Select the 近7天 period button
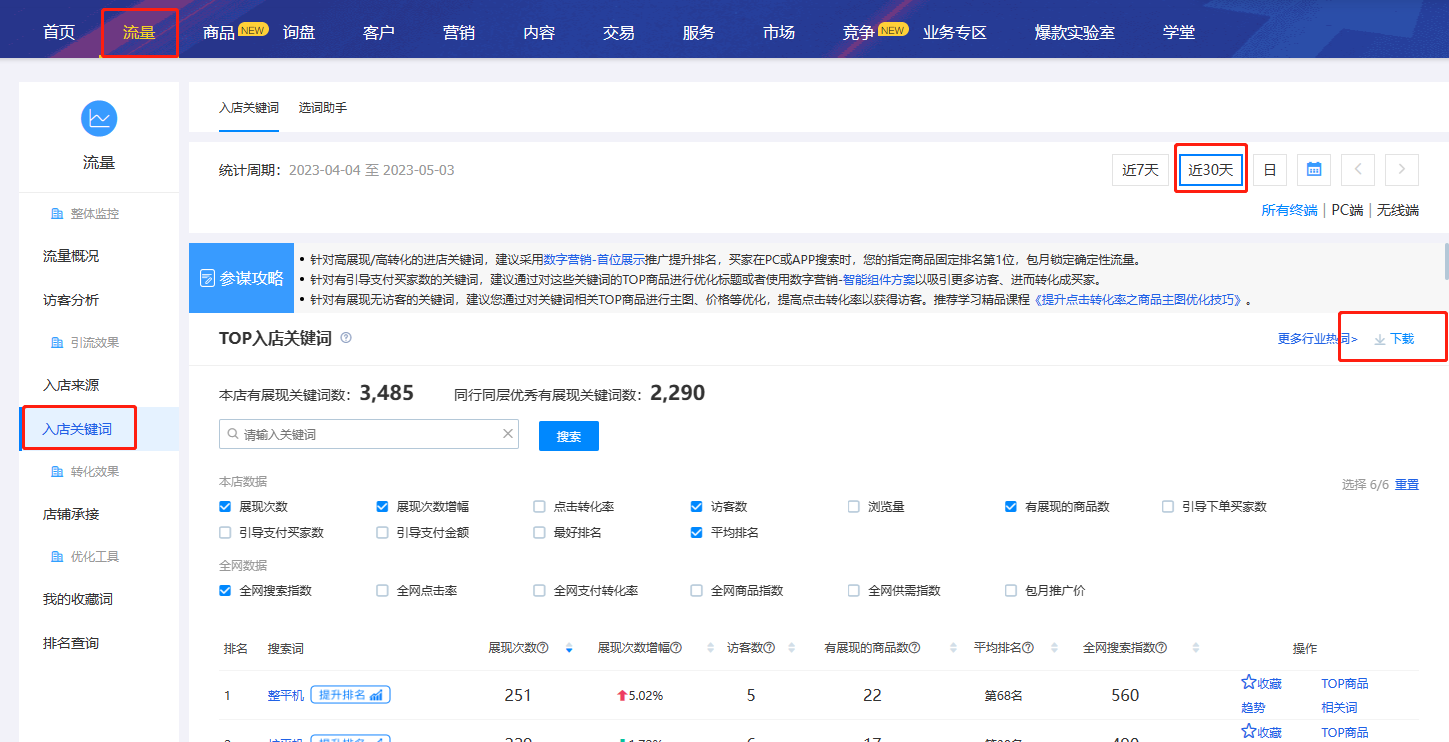Screen dimensions: 1449x742 pos(1140,170)
